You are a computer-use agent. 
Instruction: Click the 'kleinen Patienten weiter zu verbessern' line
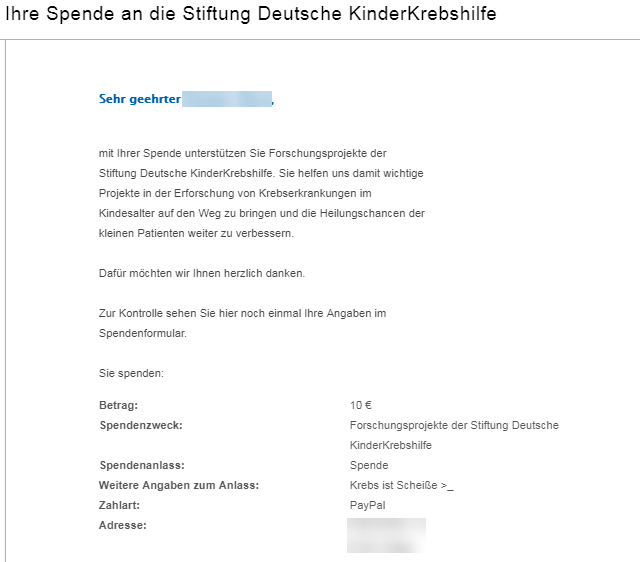point(196,233)
